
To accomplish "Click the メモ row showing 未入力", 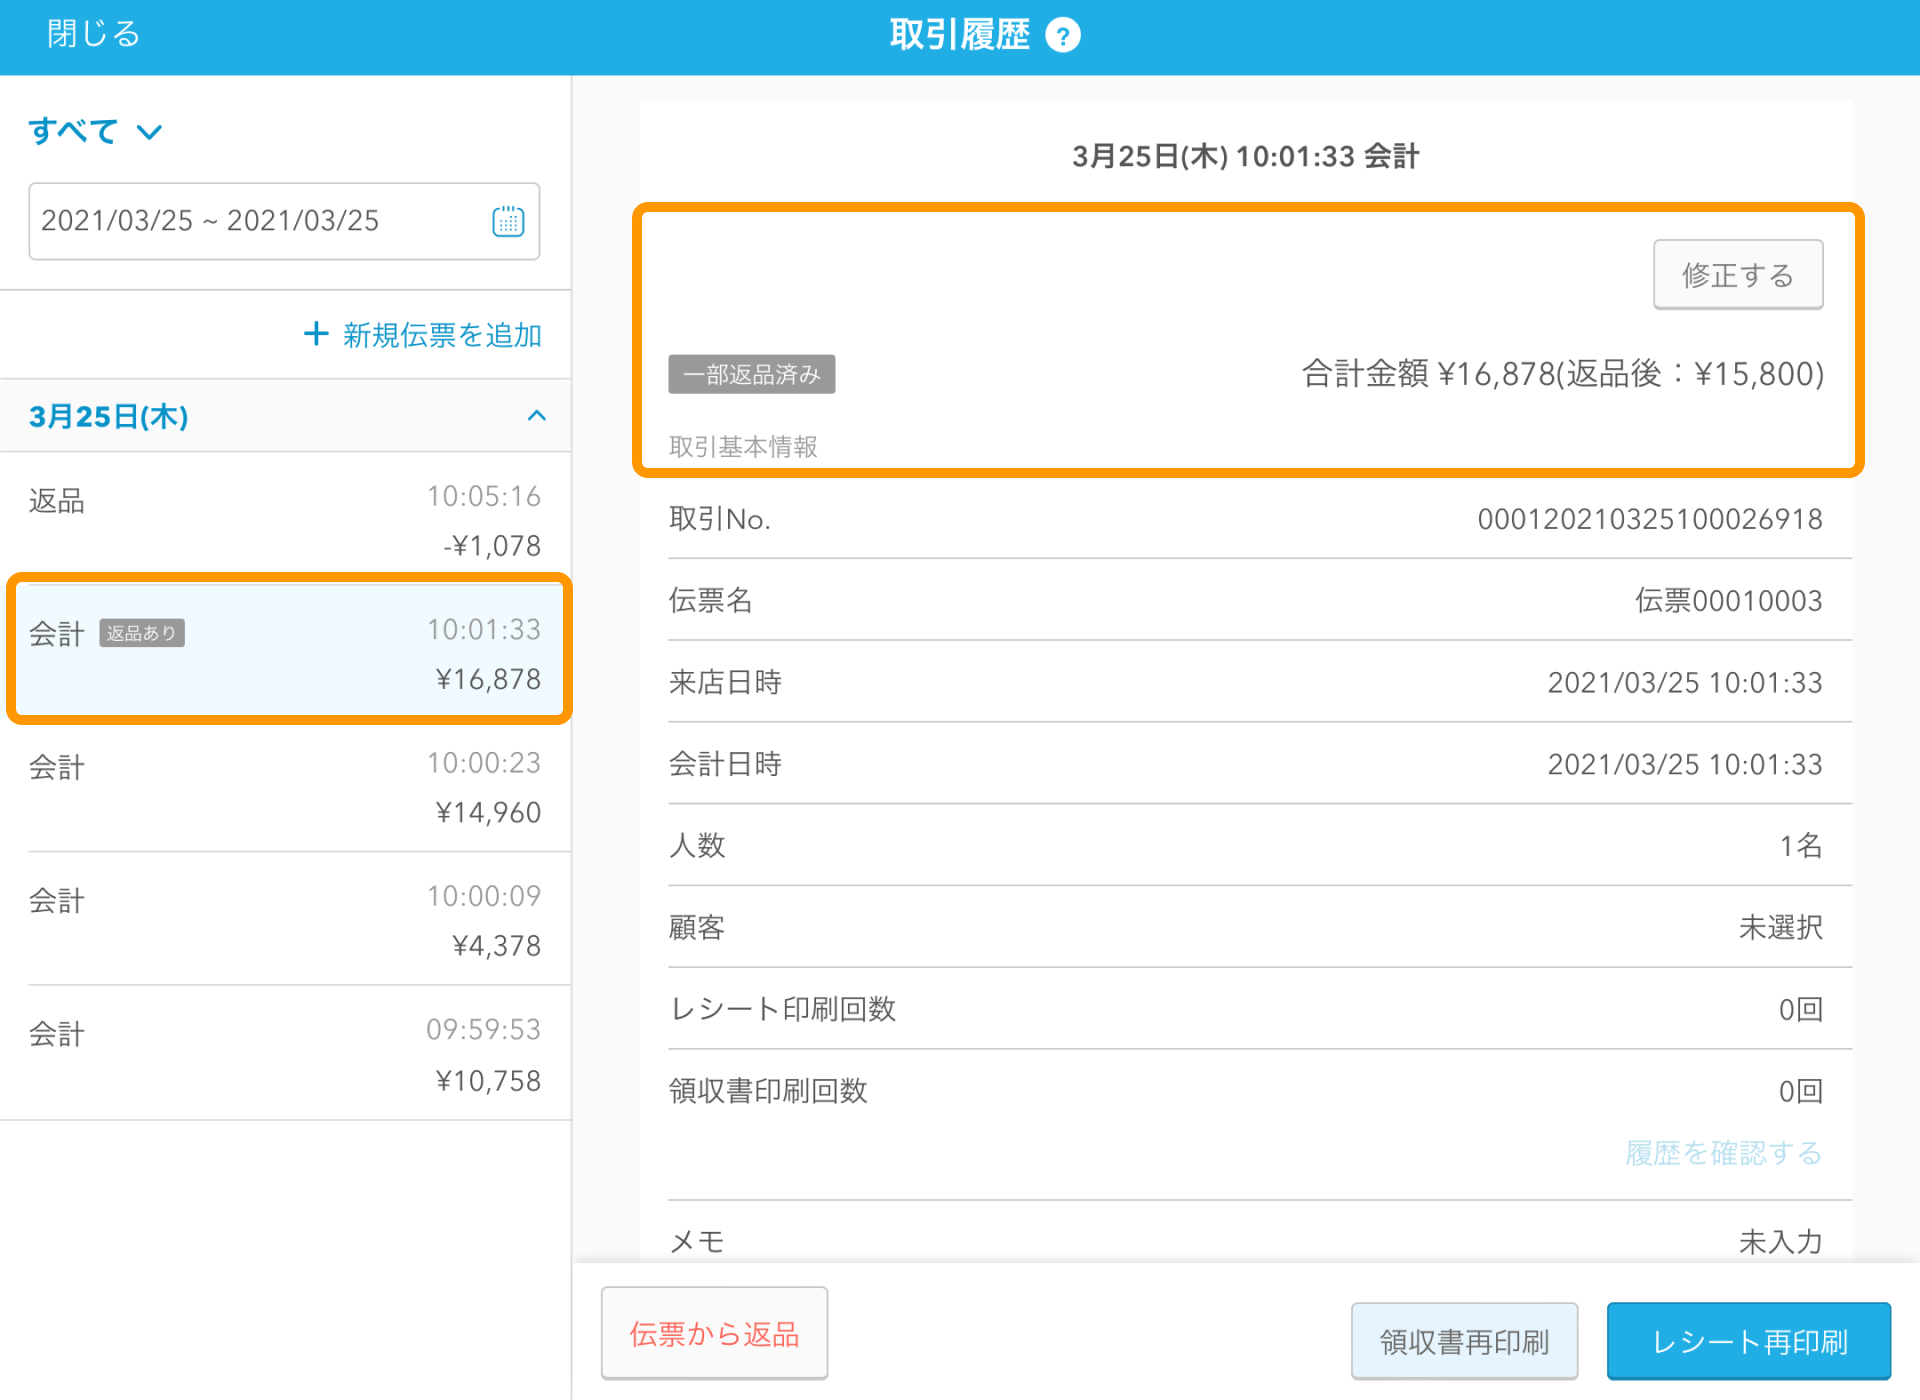I will click(x=1245, y=1241).
